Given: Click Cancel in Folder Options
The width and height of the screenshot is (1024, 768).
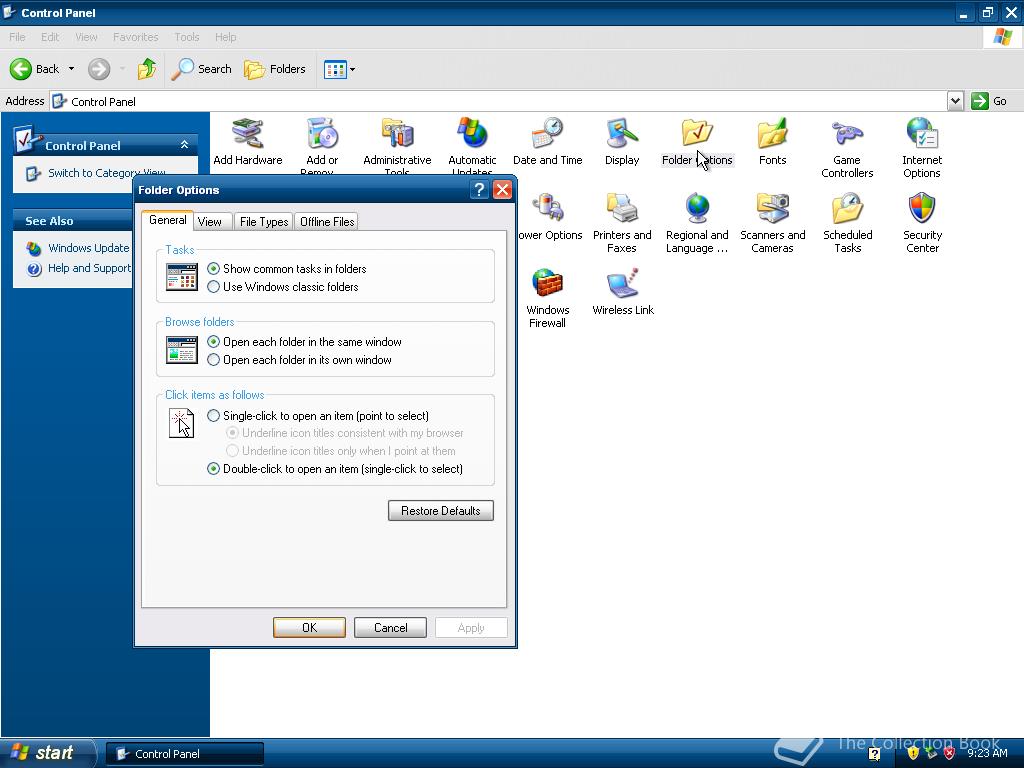Looking at the screenshot, I should pos(391,628).
